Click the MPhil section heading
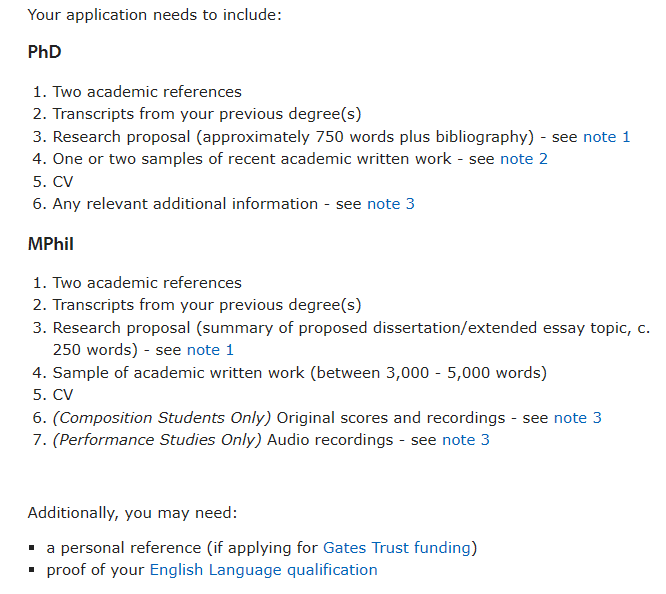Viewport: 666px width, 594px height. point(51,244)
